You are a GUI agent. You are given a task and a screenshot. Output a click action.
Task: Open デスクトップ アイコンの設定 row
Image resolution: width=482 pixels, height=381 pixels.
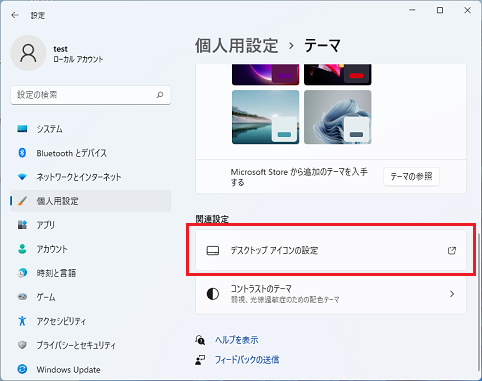pyautogui.click(x=331, y=250)
